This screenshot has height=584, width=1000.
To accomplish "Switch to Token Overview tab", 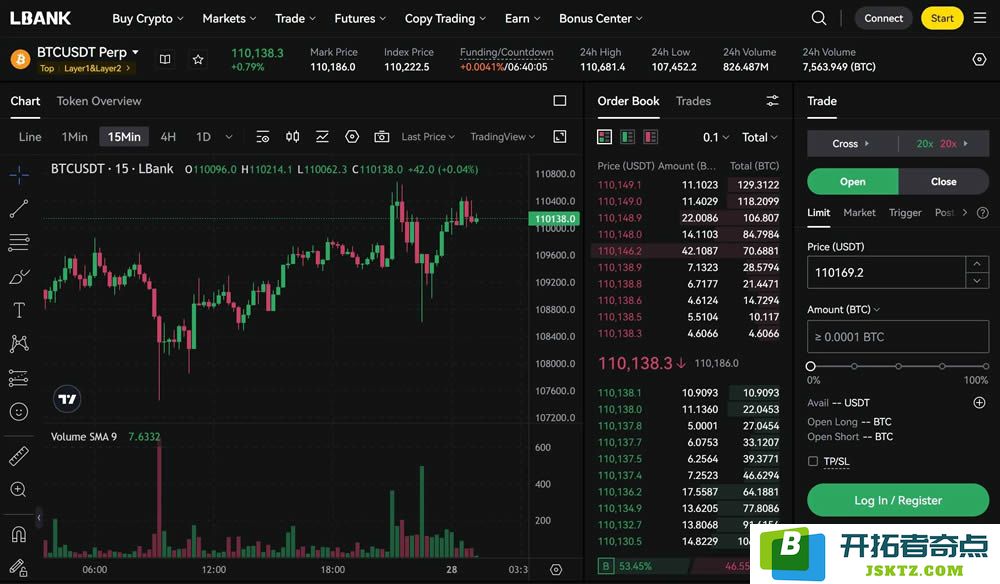I will (x=99, y=101).
